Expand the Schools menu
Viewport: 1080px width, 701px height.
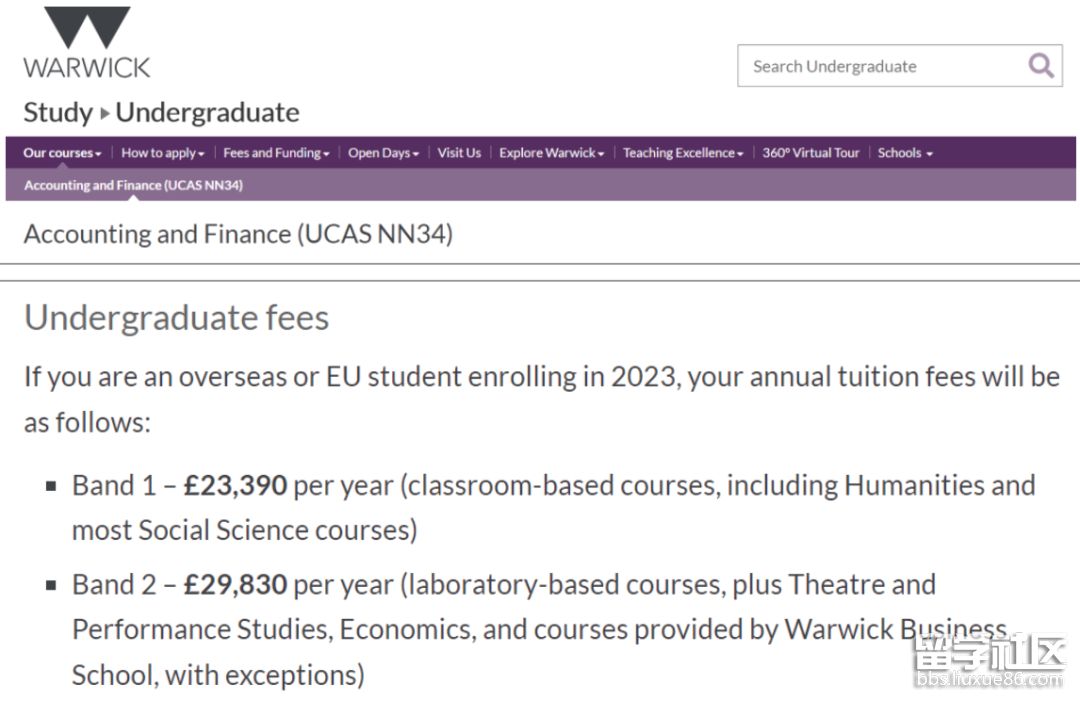click(904, 153)
